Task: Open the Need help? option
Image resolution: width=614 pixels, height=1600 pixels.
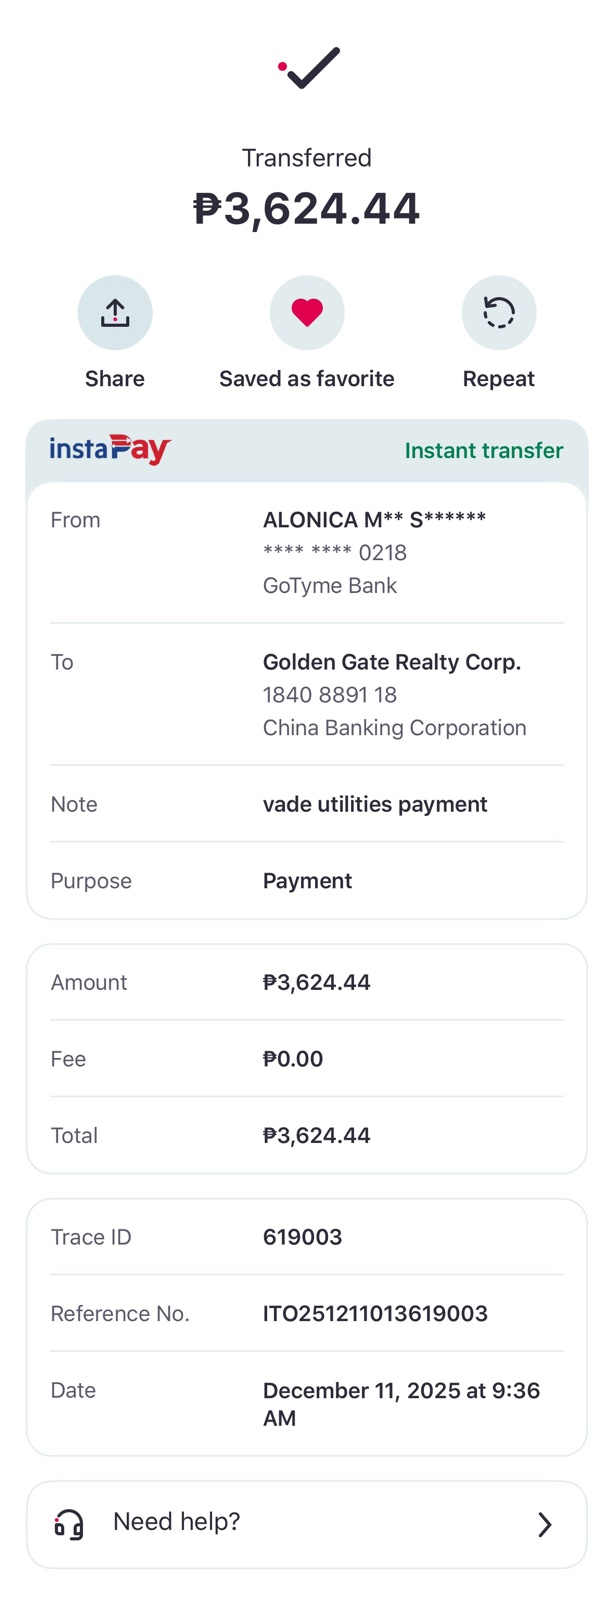Action: pos(177,1522)
